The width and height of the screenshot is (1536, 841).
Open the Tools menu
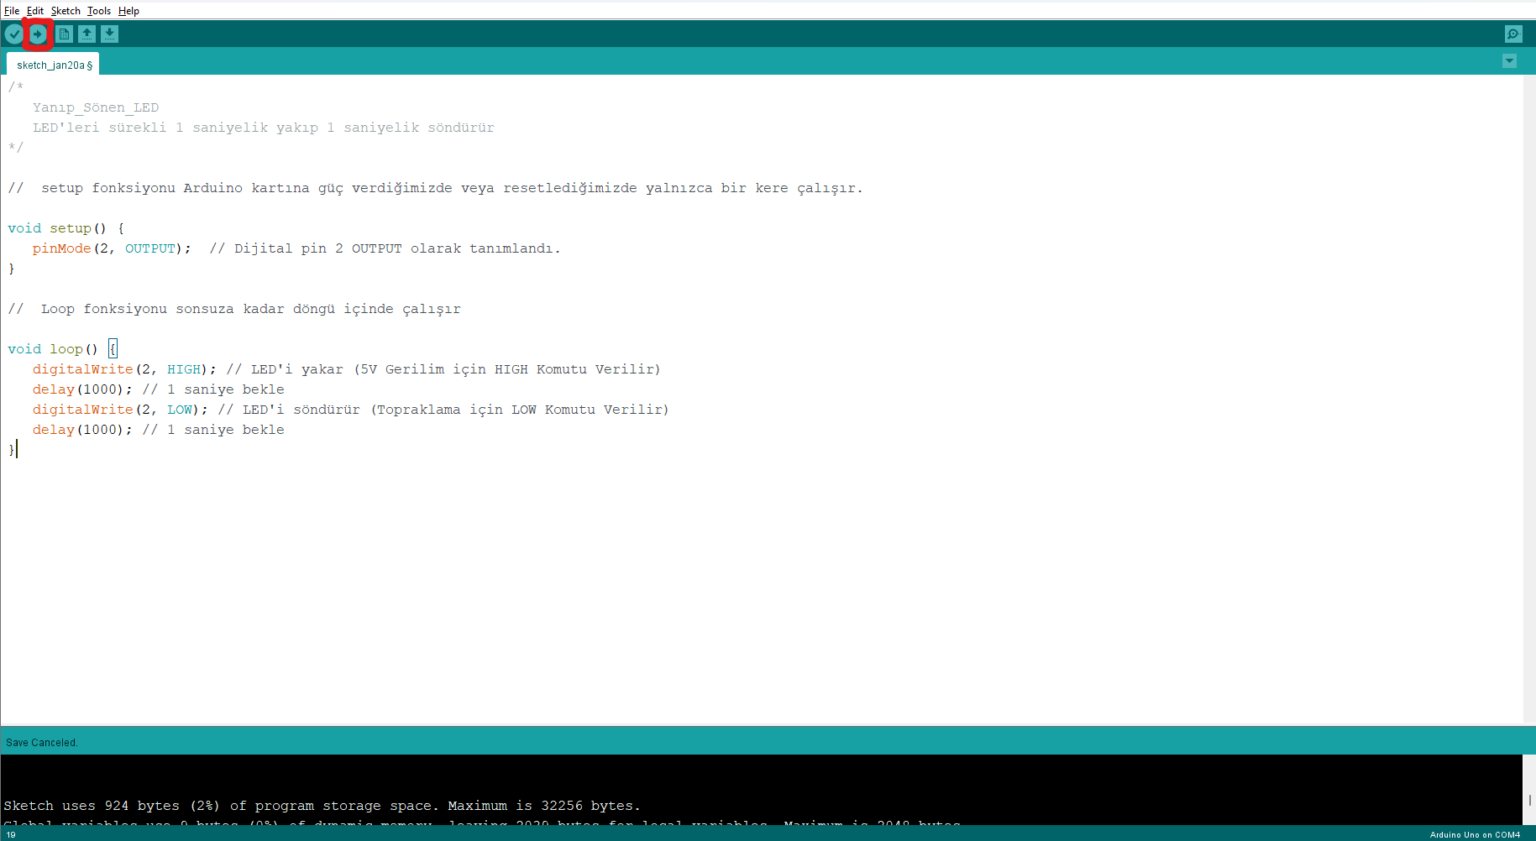point(98,11)
